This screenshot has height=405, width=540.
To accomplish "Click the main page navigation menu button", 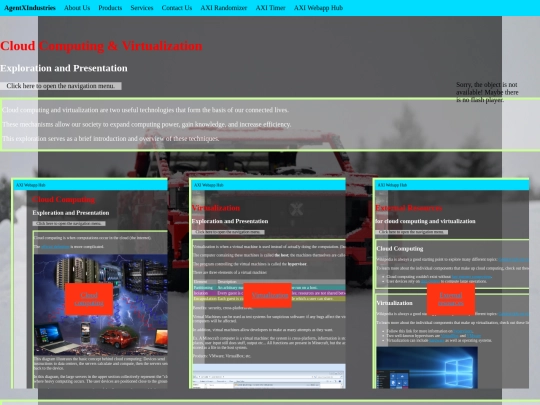I will pyautogui.click(x=61, y=86).
